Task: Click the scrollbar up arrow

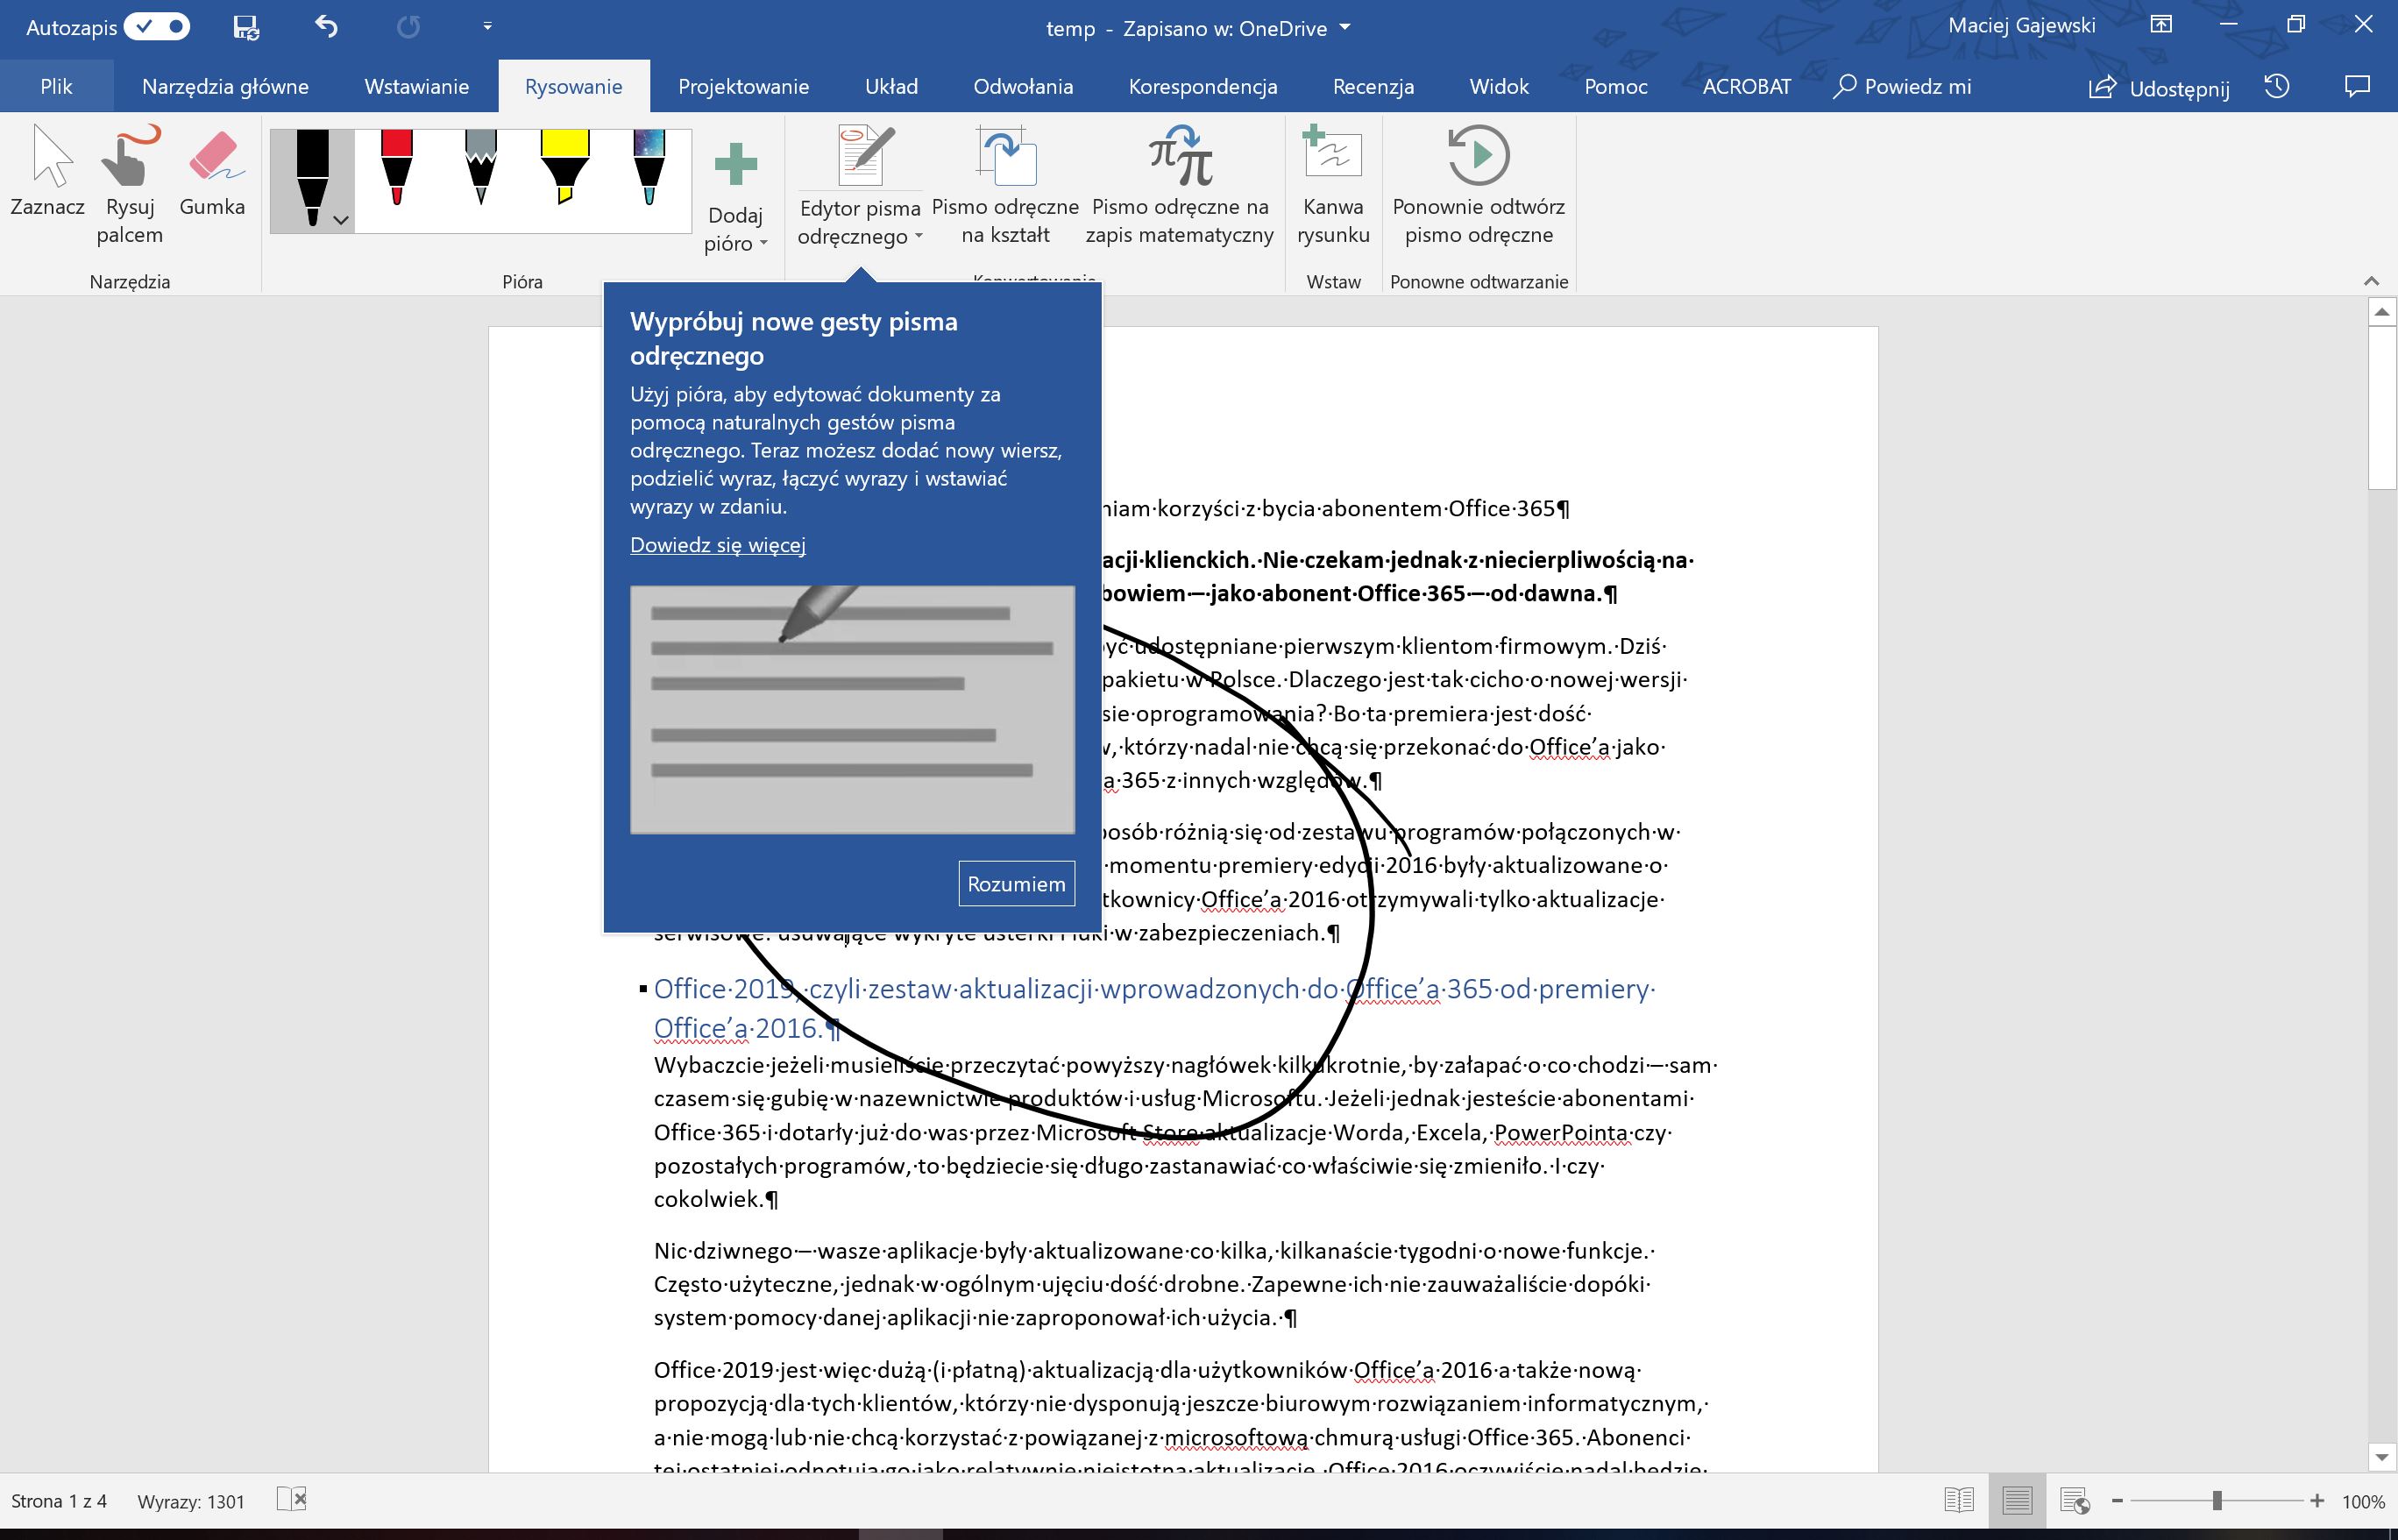Action: click(2382, 313)
